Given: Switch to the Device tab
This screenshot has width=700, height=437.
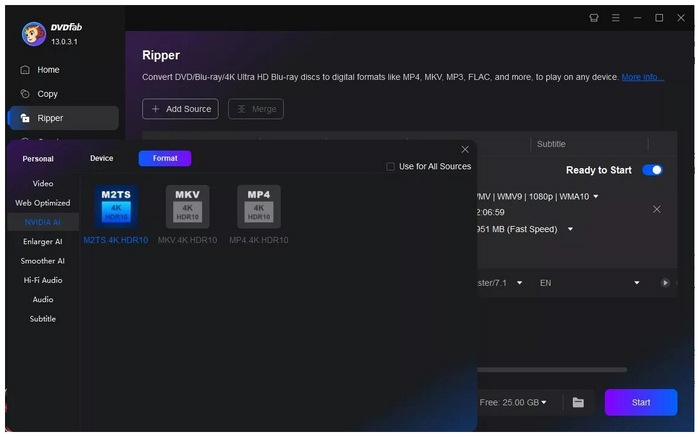Looking at the screenshot, I should click(x=101, y=158).
